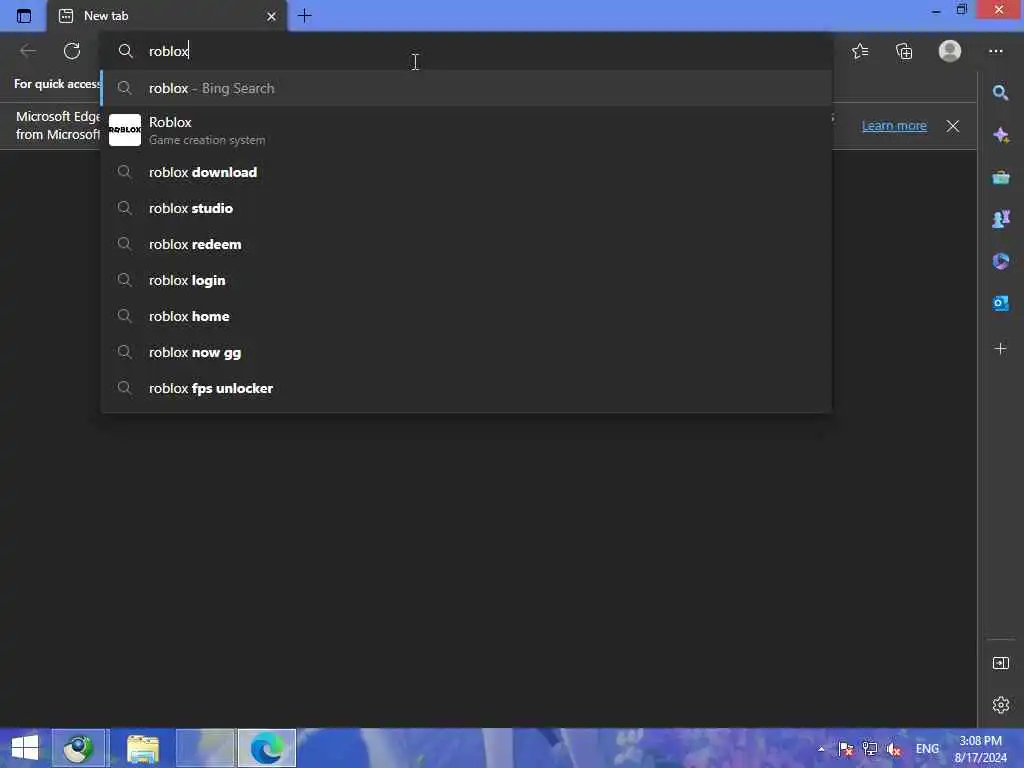Click the Roblox logo thumbnail
This screenshot has height=768, width=1024.
click(125, 130)
